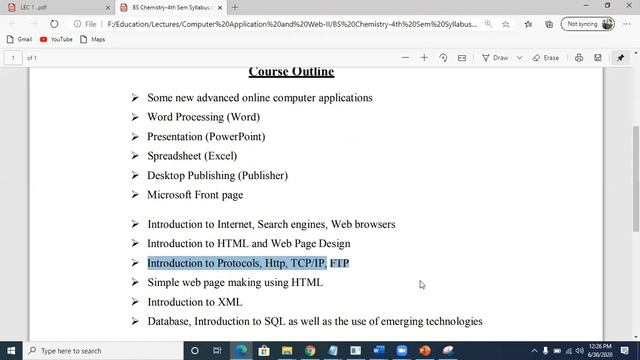Image resolution: width=640 pixels, height=360 pixels.
Task: Open the browser Settings and more menu
Action: pos(627,24)
